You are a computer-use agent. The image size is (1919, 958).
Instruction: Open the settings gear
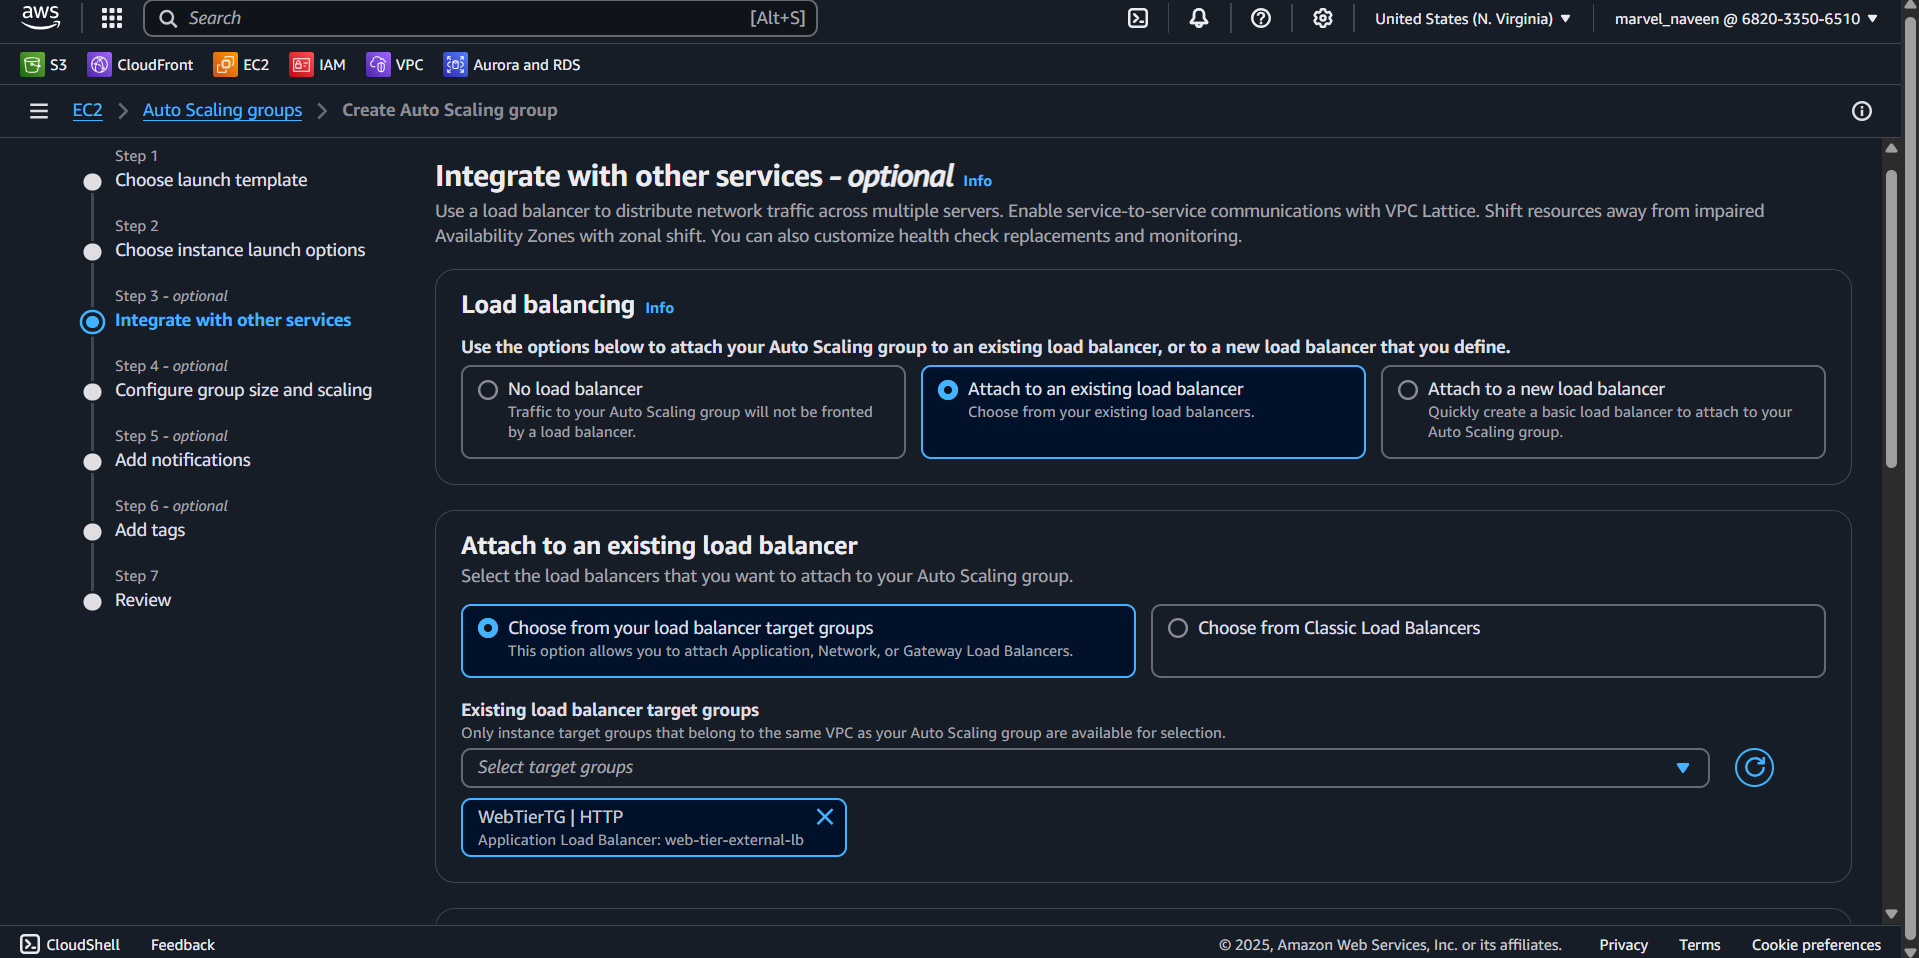1323,18
